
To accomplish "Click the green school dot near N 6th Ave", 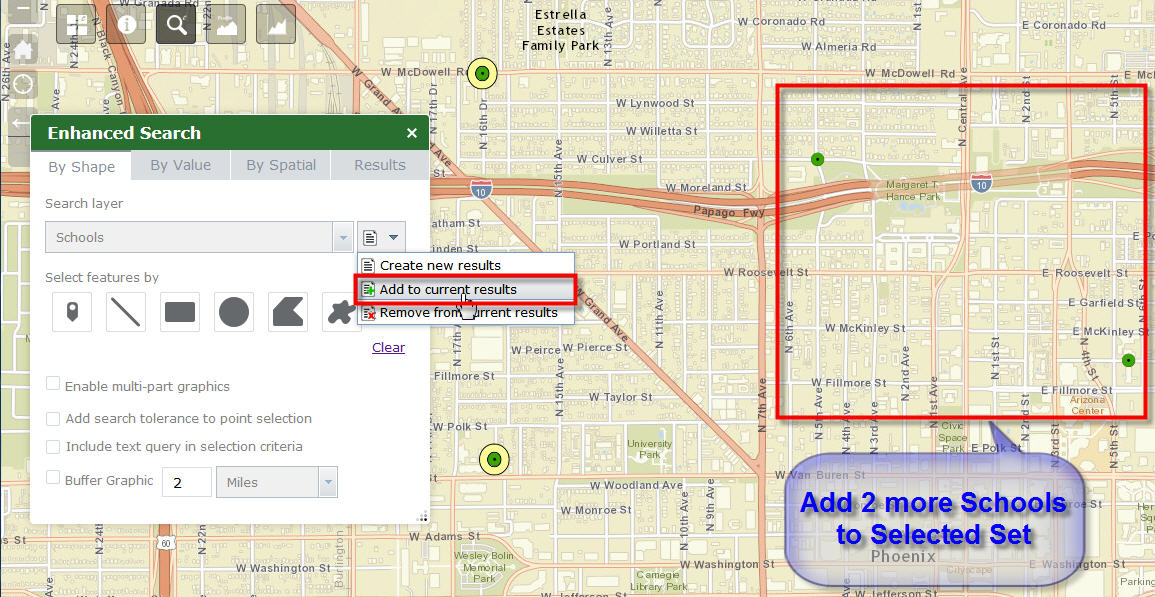I will click(816, 159).
